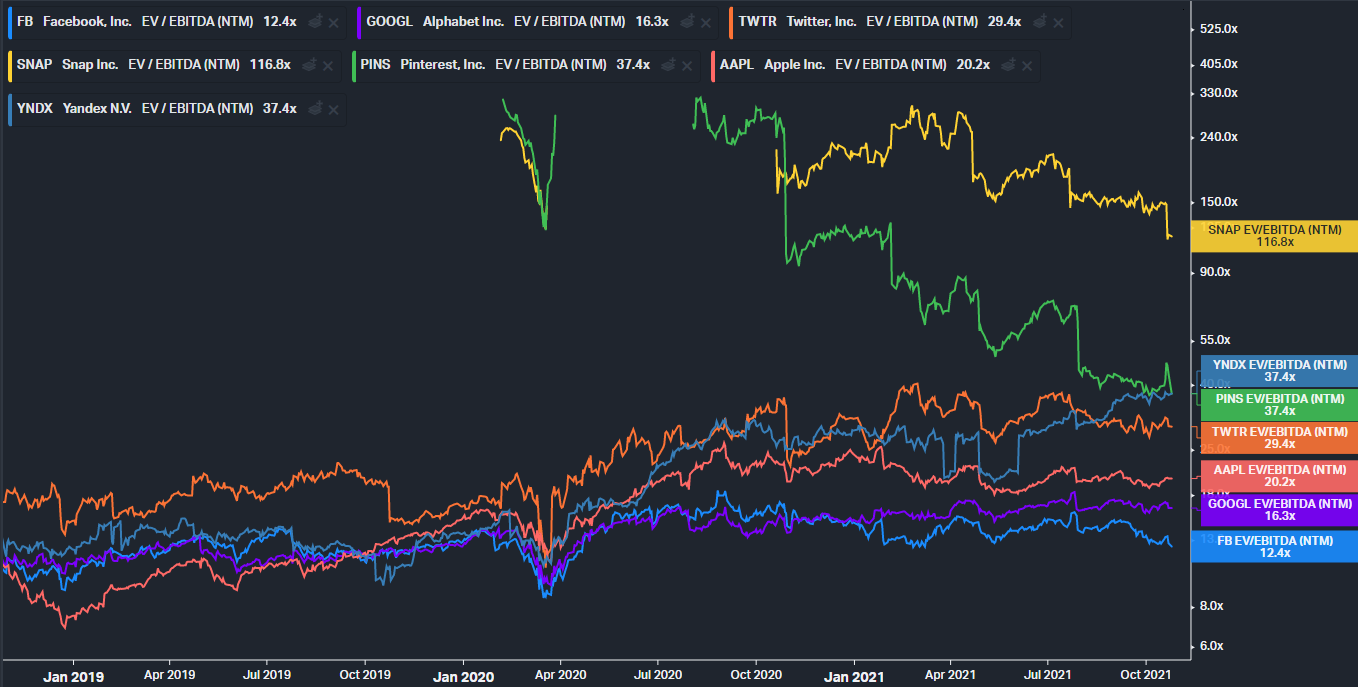The width and height of the screenshot is (1358, 687).
Task: Click the Apr 2019 time axis label
Action: [x=169, y=675]
